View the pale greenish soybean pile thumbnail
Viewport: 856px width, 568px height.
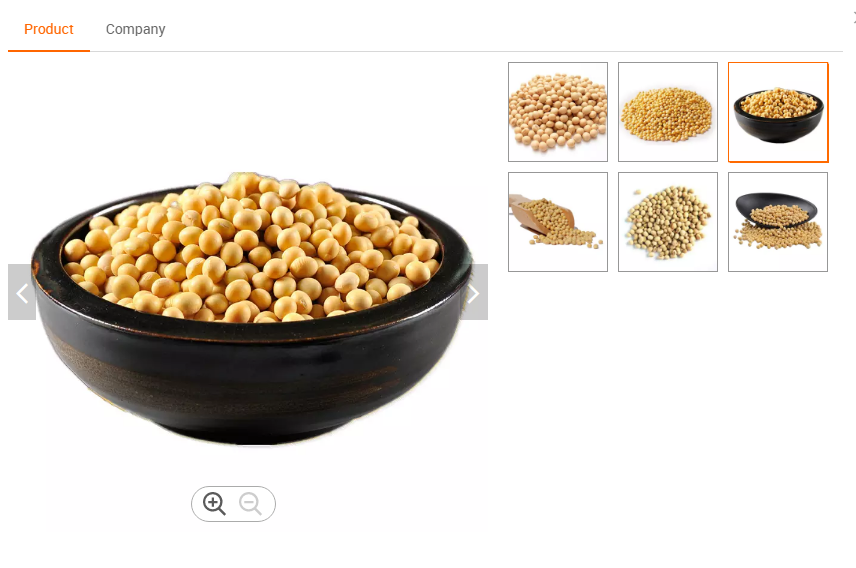click(x=668, y=222)
